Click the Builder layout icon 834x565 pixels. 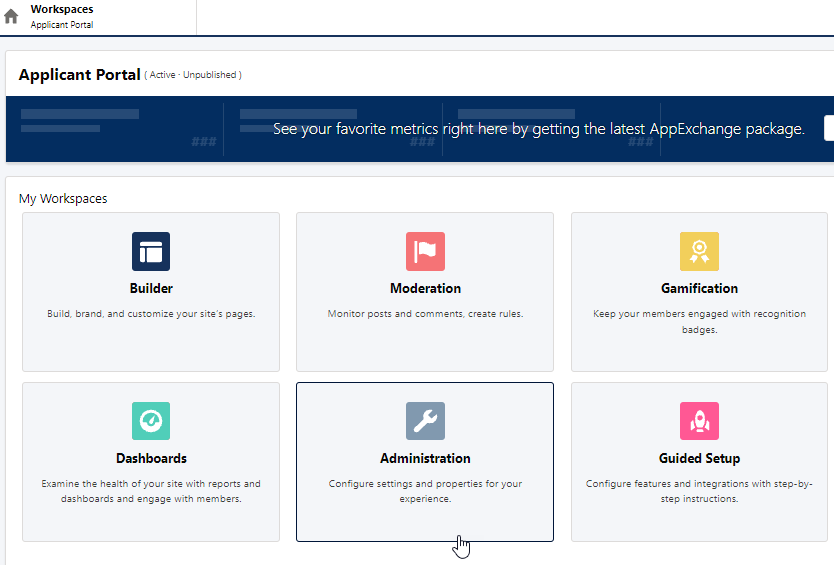pos(151,252)
